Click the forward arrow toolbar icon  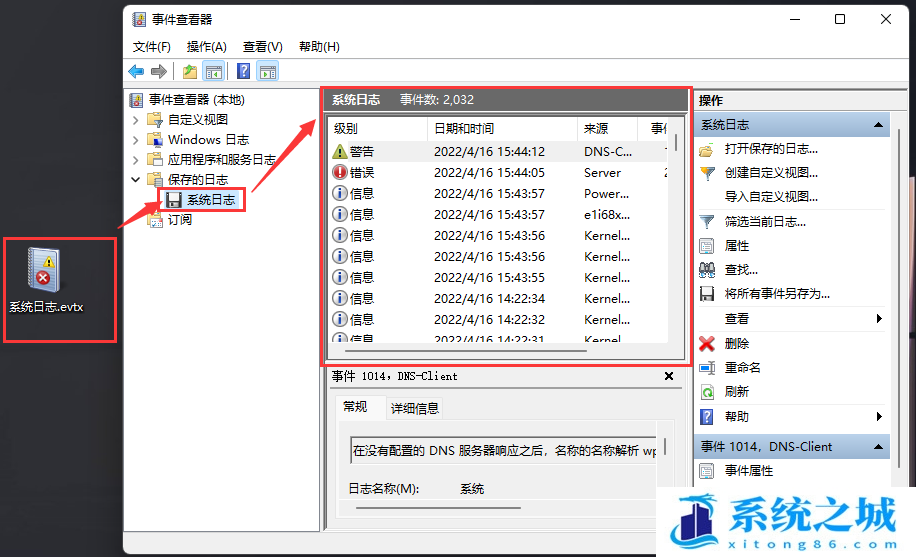(x=158, y=71)
